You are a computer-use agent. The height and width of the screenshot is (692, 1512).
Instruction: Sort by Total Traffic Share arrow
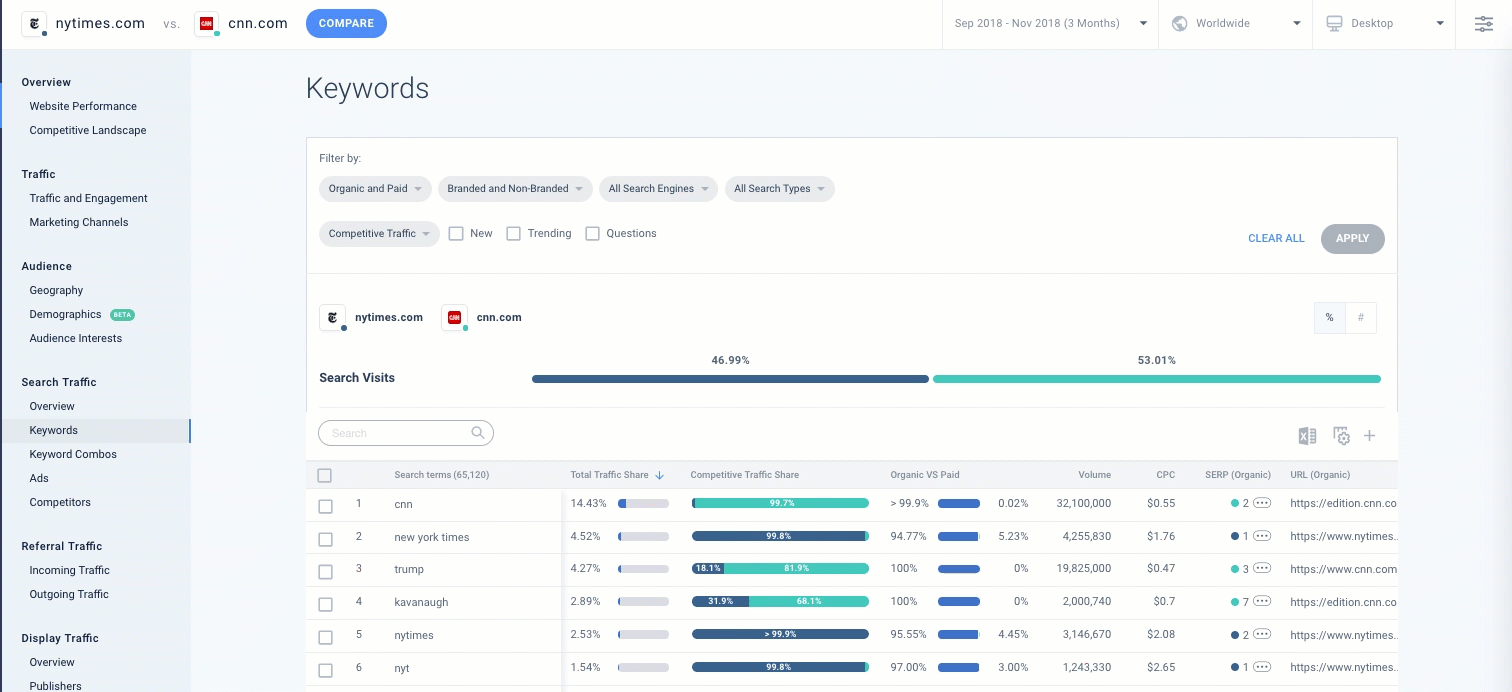point(660,475)
